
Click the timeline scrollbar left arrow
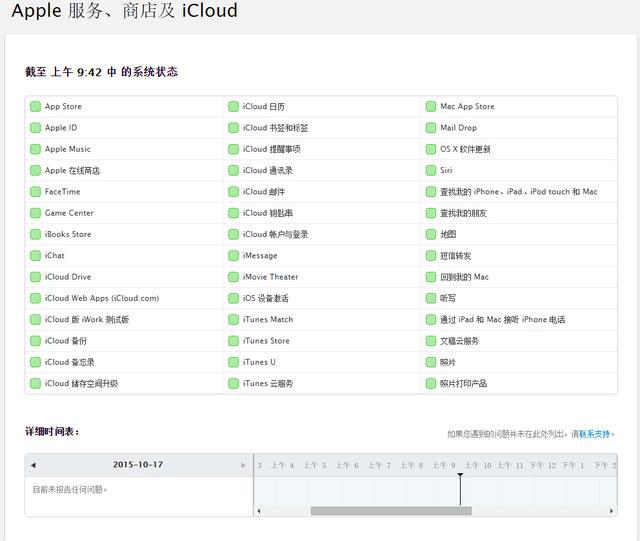pos(259,511)
